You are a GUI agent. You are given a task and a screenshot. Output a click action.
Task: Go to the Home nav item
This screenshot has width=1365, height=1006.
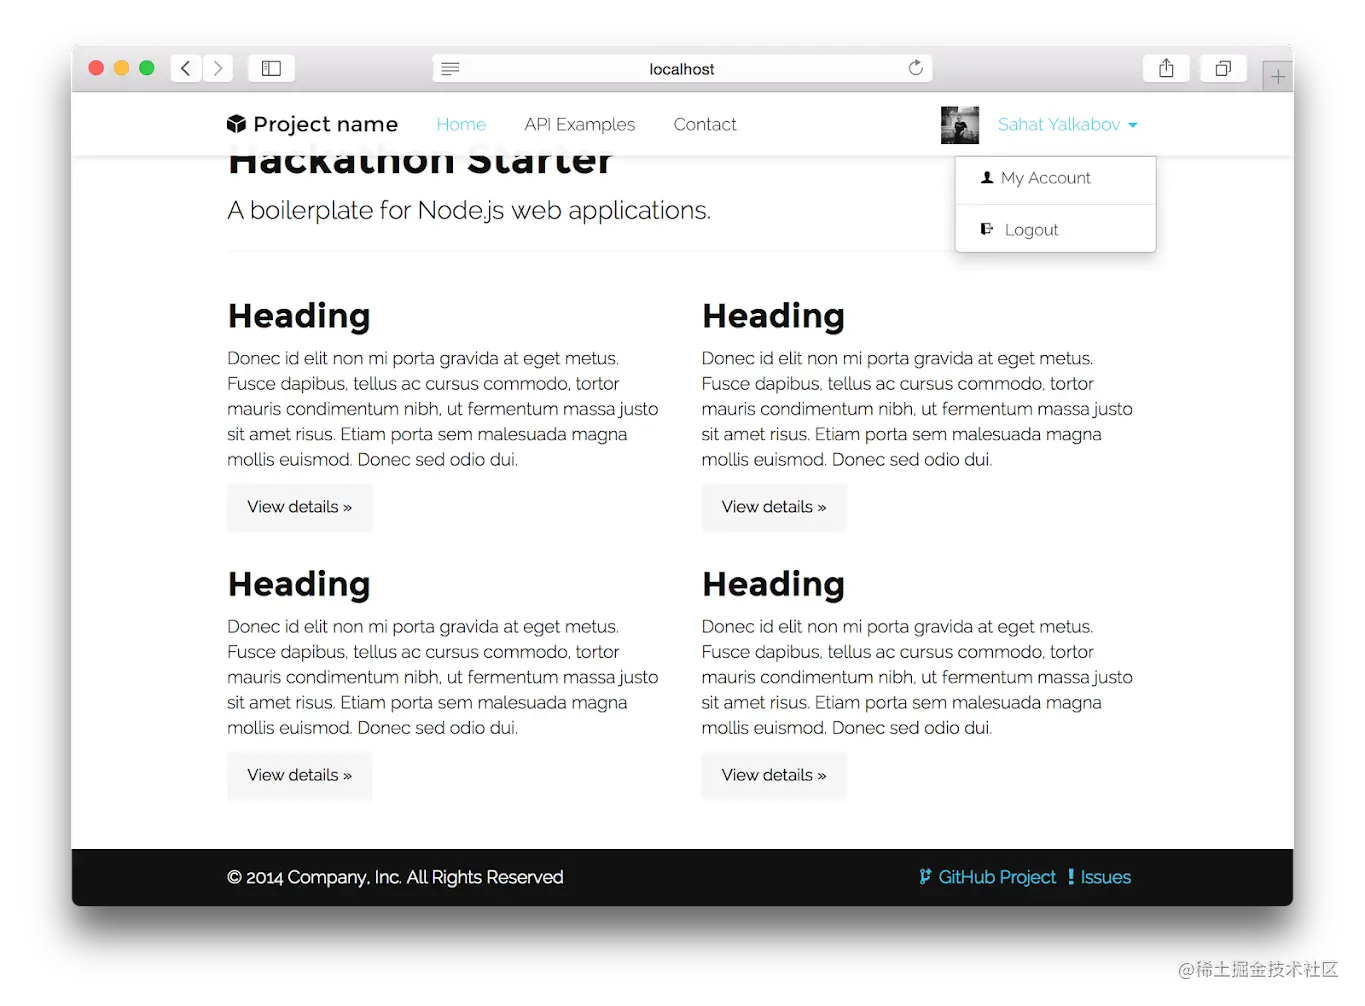click(x=461, y=124)
